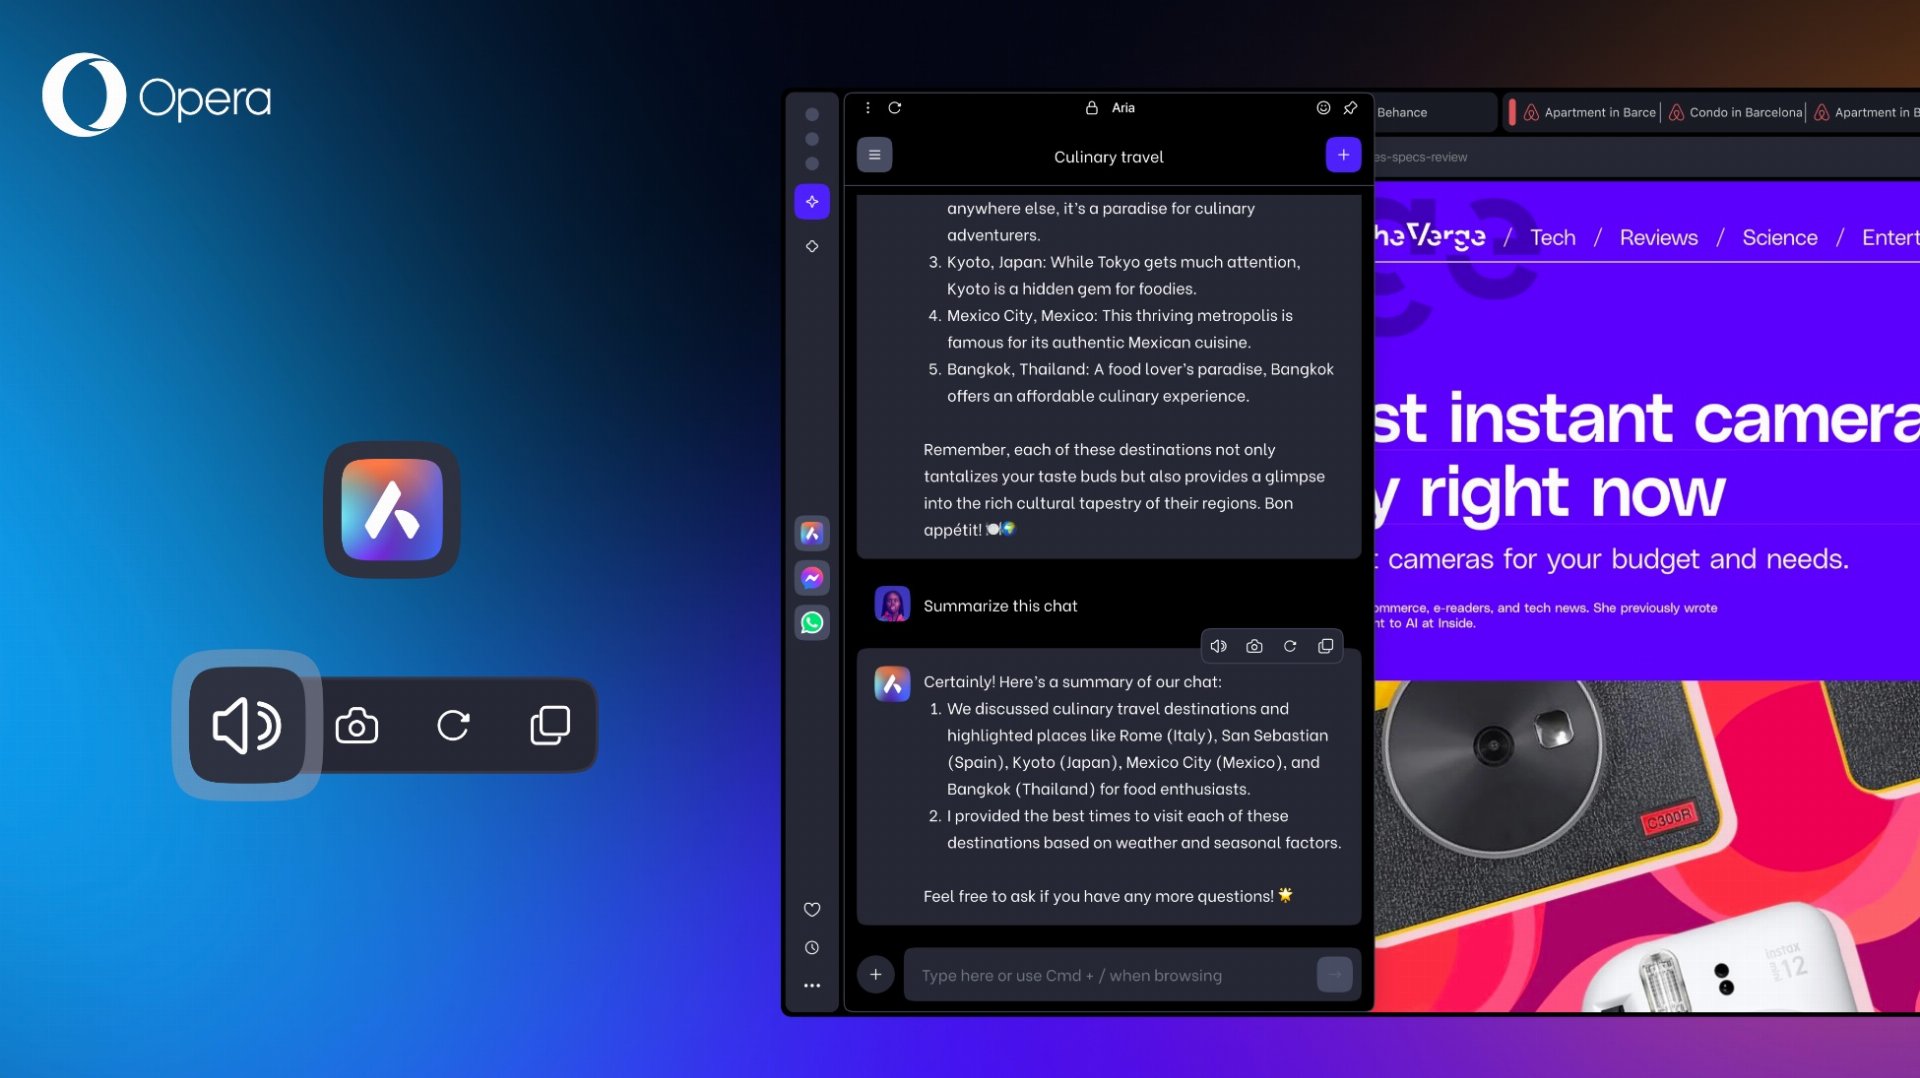Open sidebar more options ellipsis
This screenshot has height=1078, width=1920.
click(812, 986)
